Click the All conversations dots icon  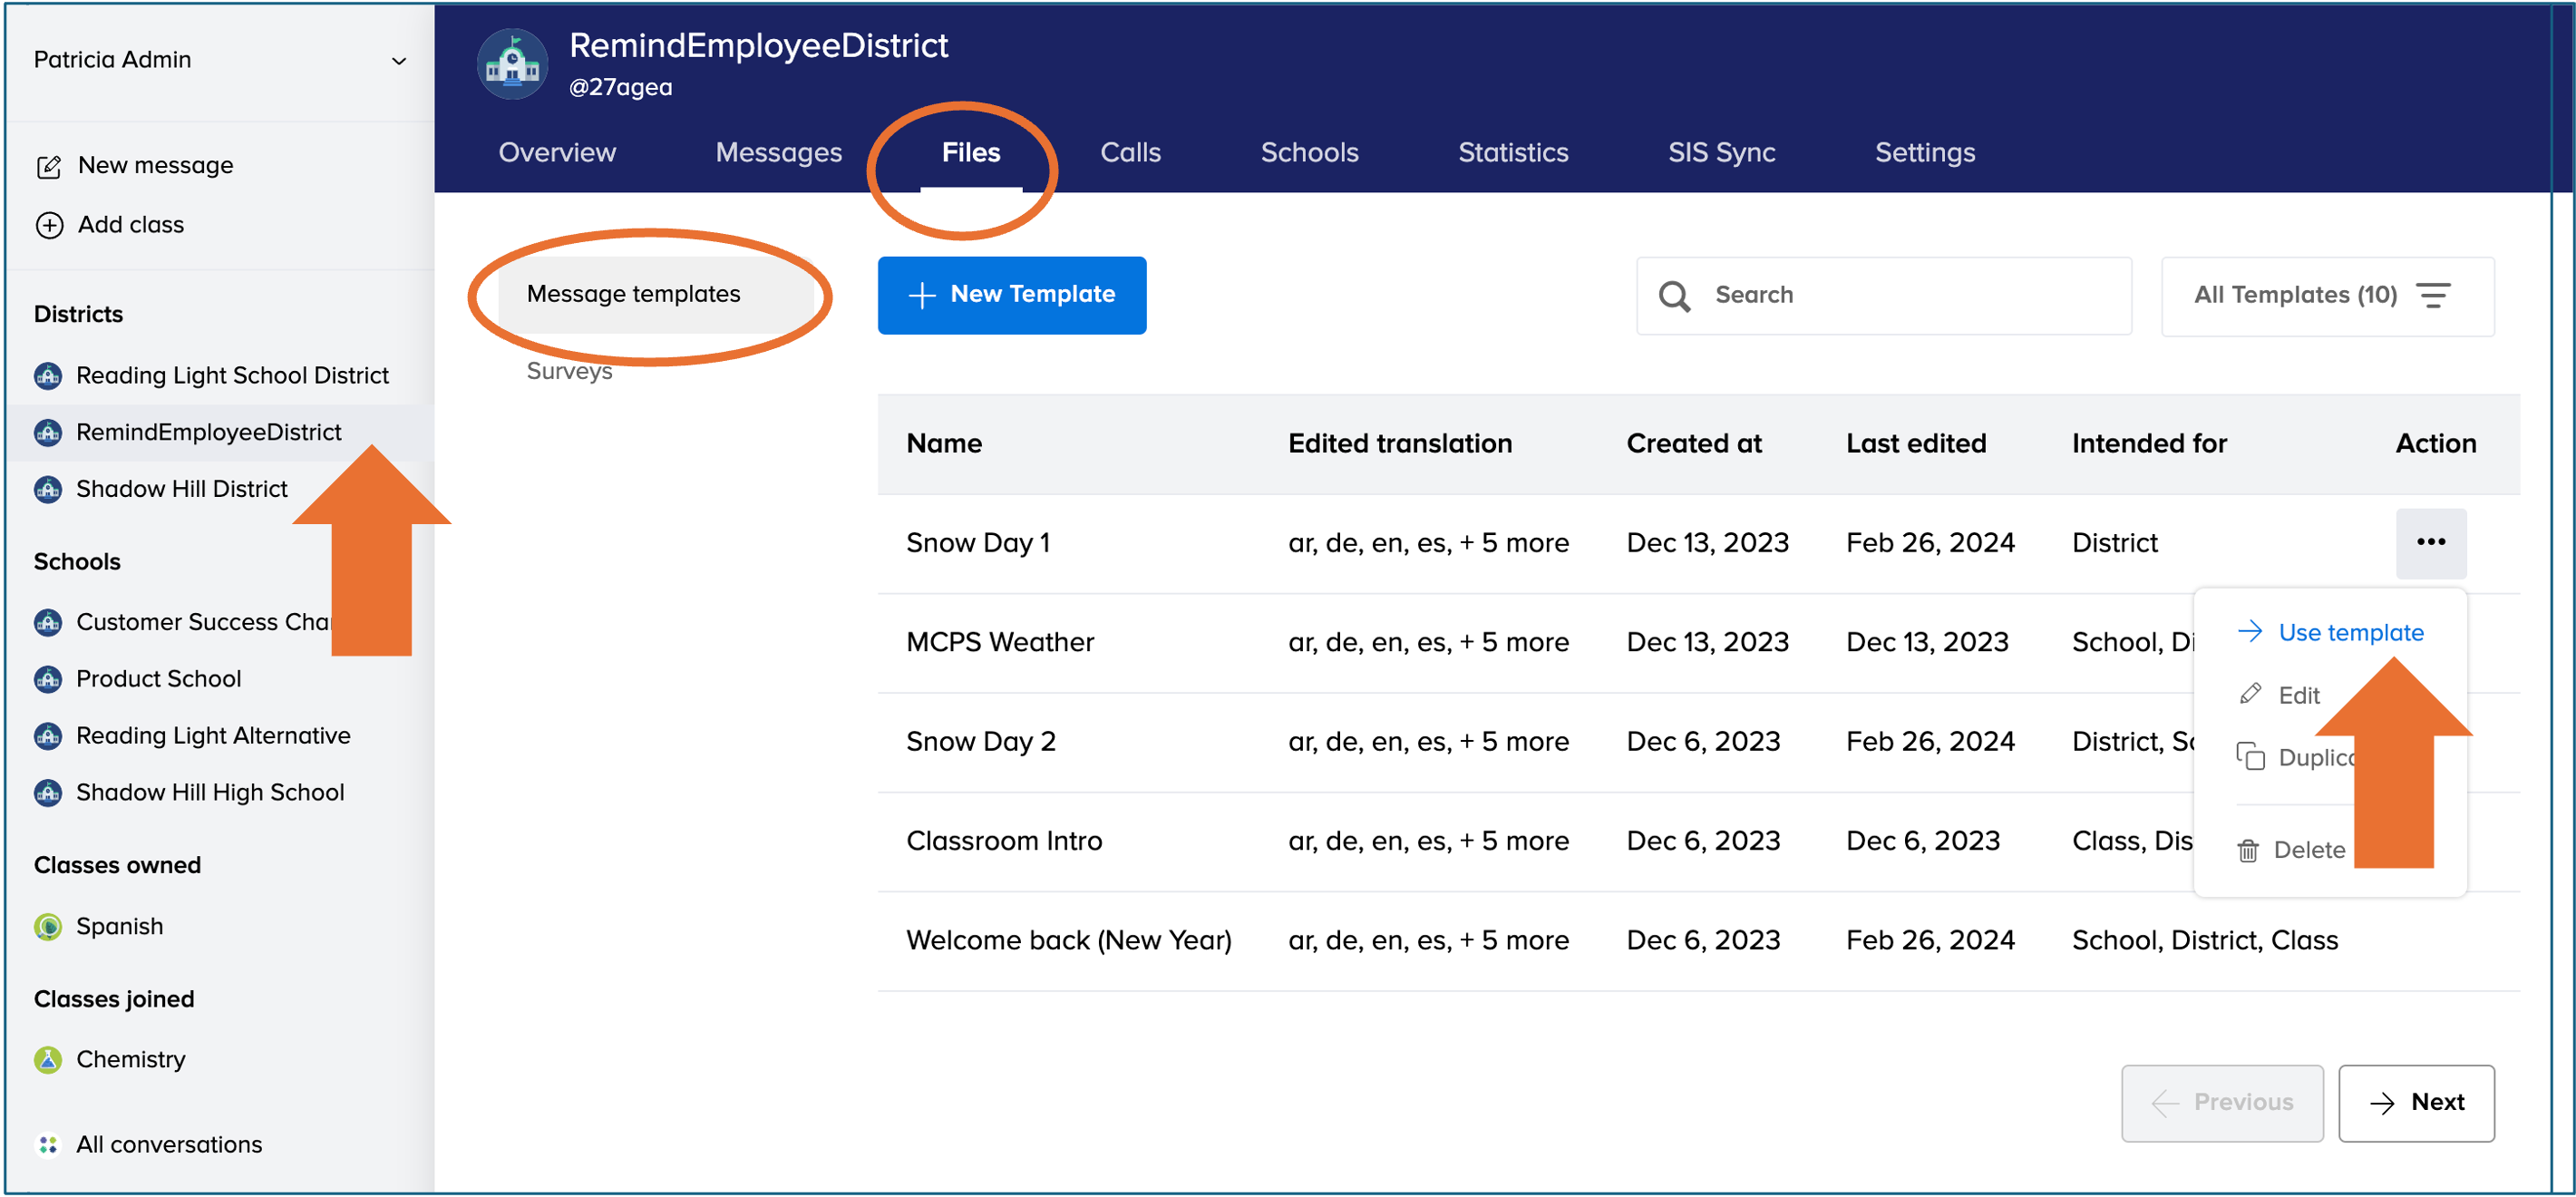pos(48,1144)
